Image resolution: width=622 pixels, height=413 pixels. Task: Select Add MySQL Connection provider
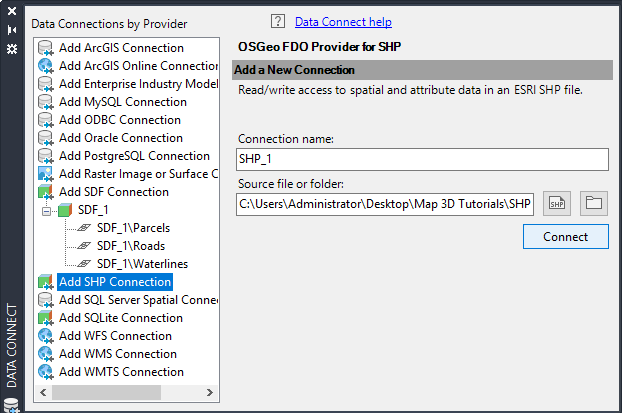122,102
